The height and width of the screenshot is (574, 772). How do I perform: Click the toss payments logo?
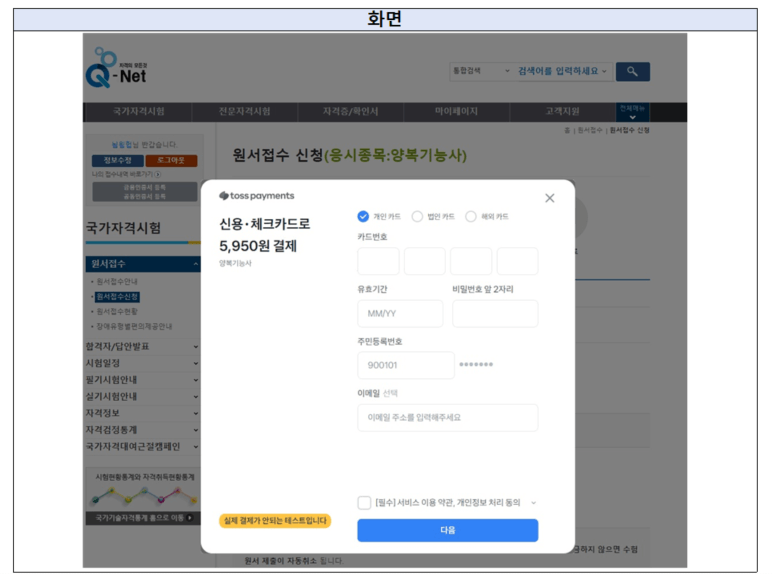click(x=257, y=196)
